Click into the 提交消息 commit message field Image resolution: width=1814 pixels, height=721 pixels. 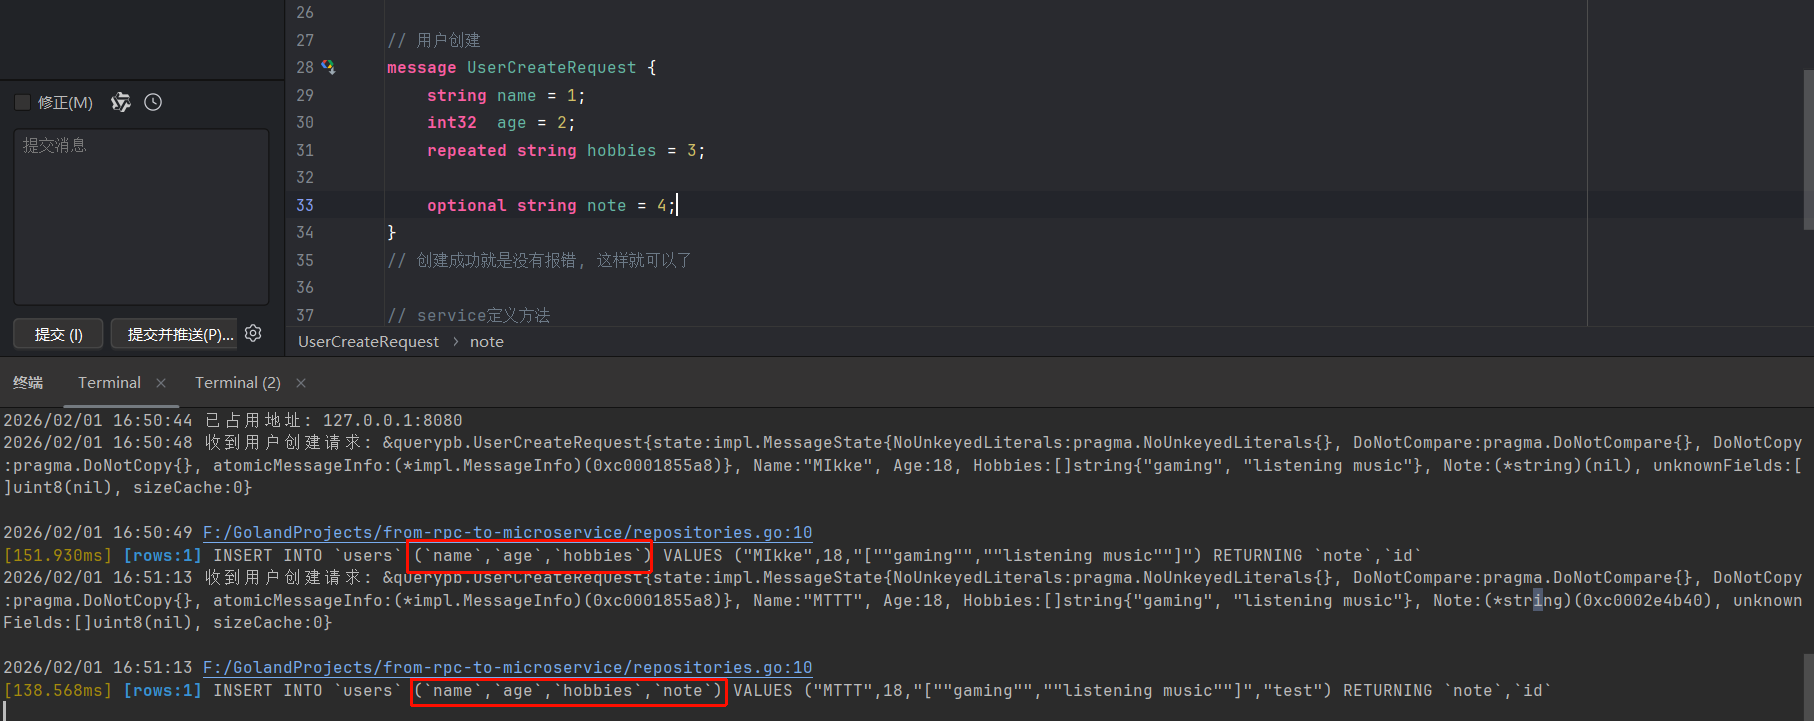(x=140, y=215)
